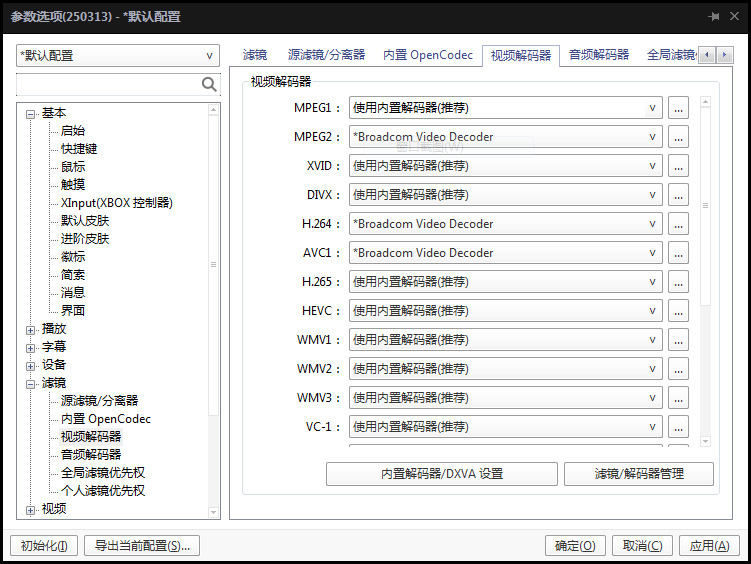The image size is (751, 564).
Task: Expand the 字幕 tree node
Action: (x=31, y=348)
